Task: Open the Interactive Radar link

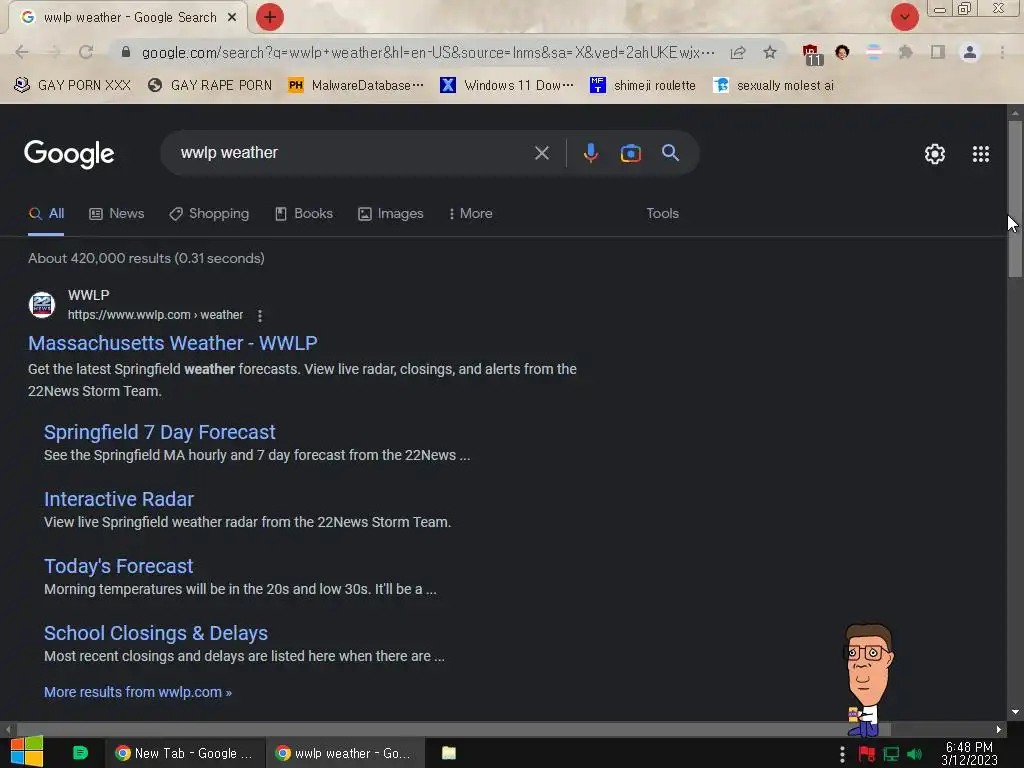Action: click(x=119, y=500)
